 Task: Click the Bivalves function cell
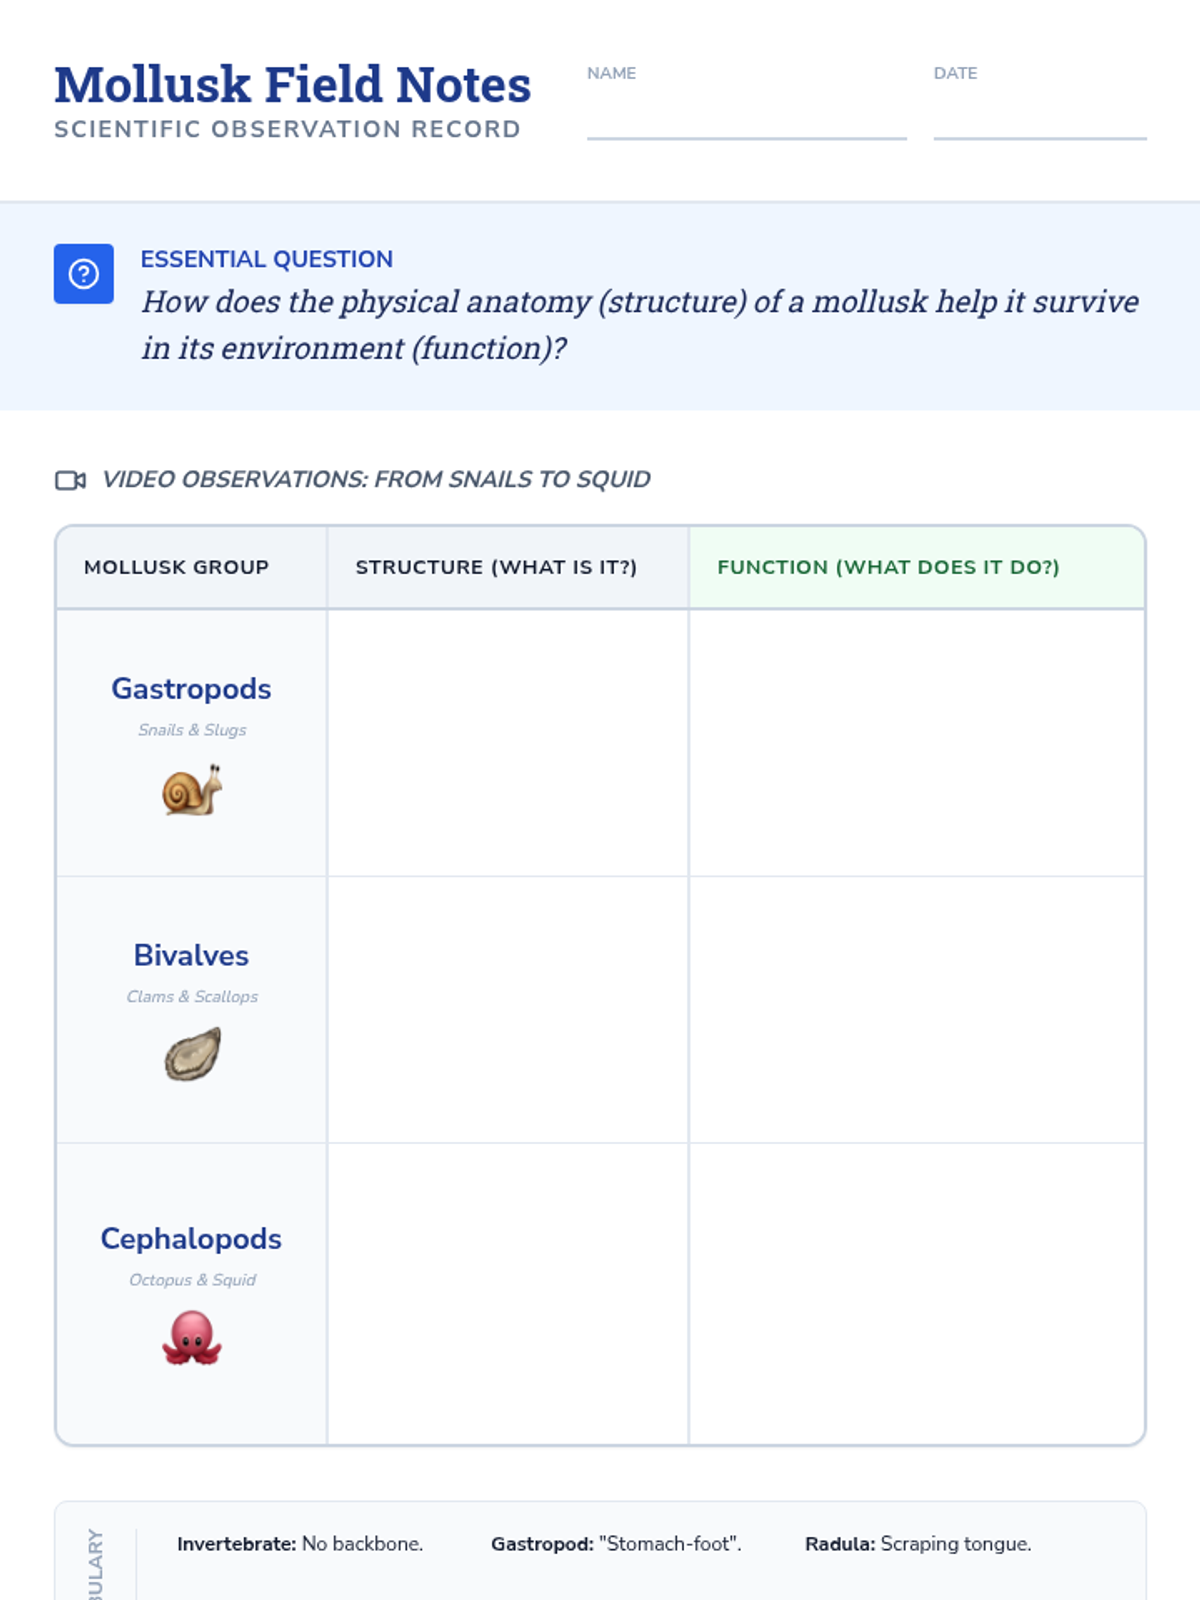[x=916, y=1010]
